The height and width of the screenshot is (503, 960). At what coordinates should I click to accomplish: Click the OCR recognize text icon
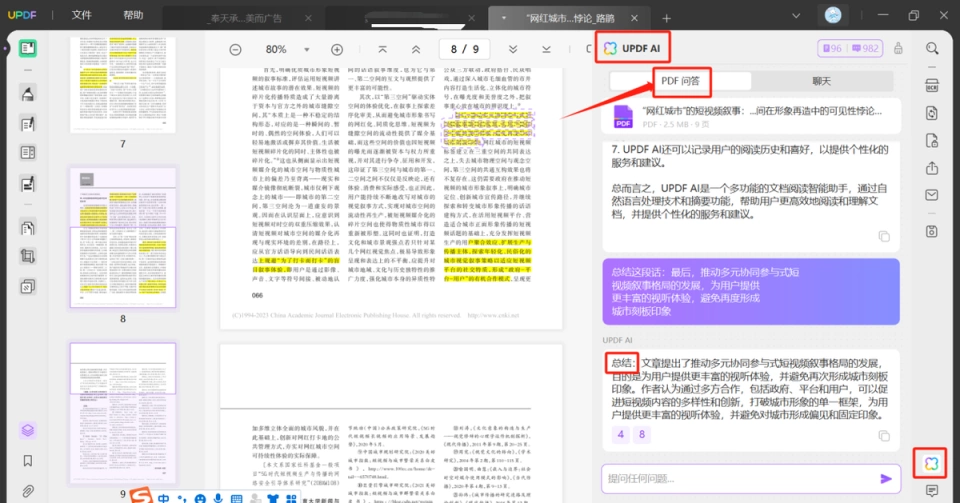[932, 86]
